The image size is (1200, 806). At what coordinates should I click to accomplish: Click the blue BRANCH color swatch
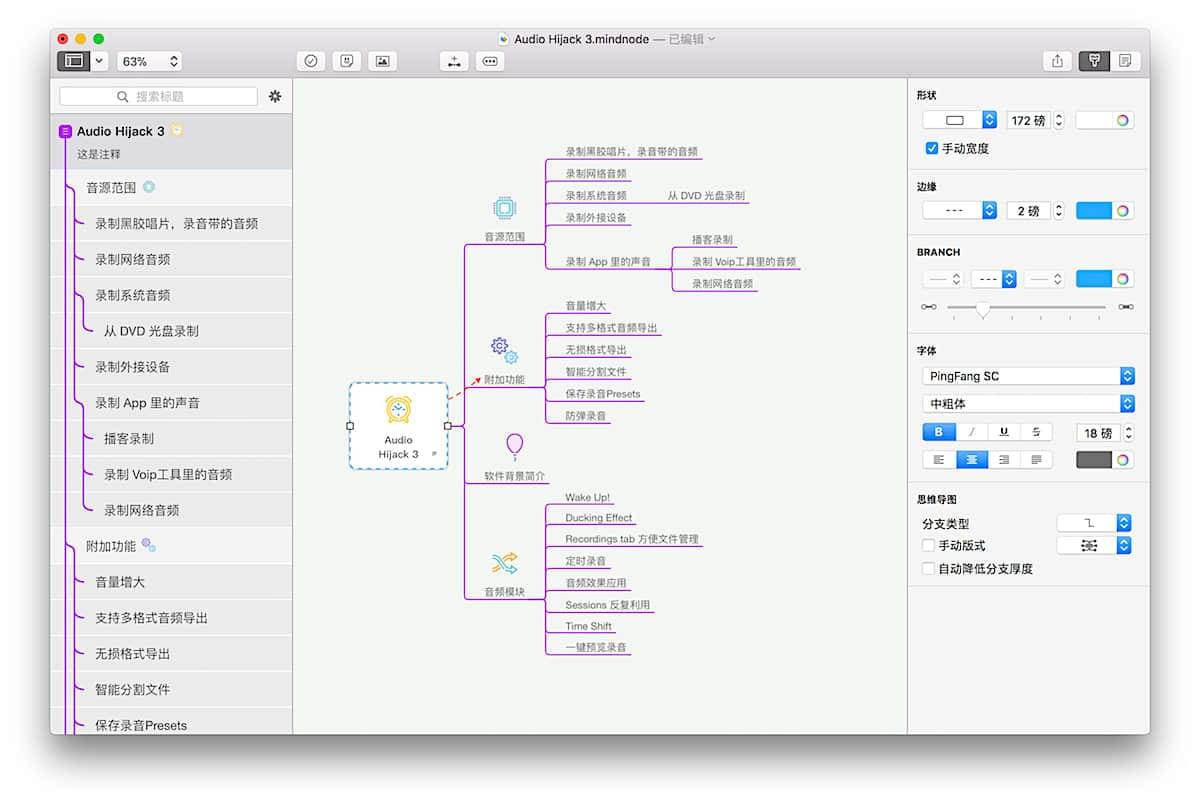(x=1094, y=279)
